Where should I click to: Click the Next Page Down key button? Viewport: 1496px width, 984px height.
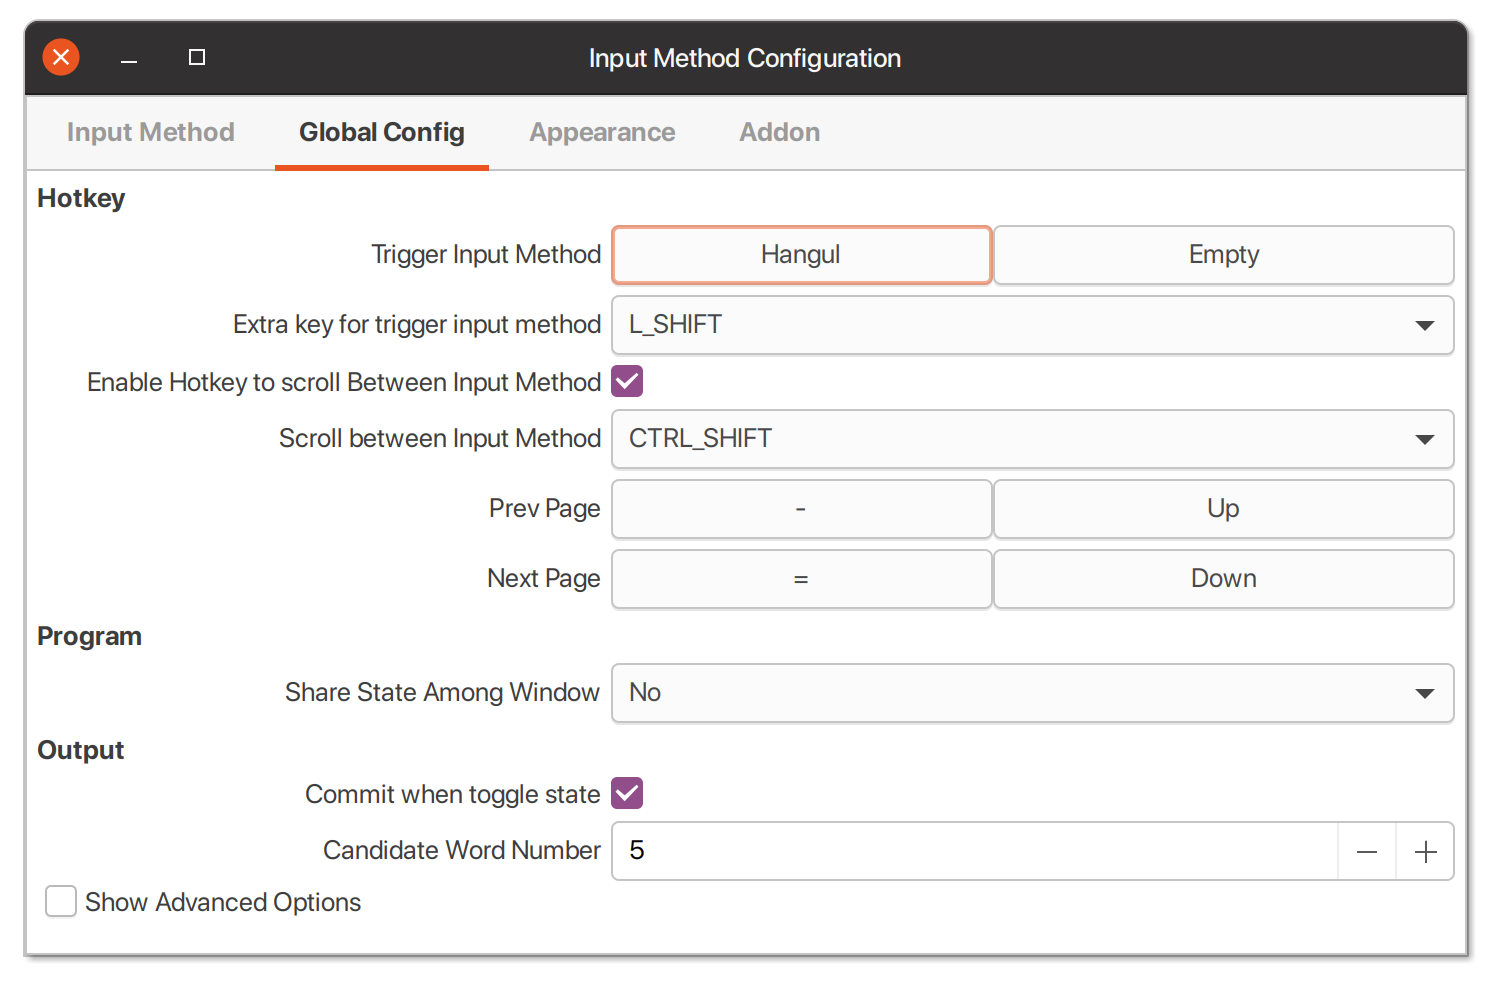coord(1223,579)
